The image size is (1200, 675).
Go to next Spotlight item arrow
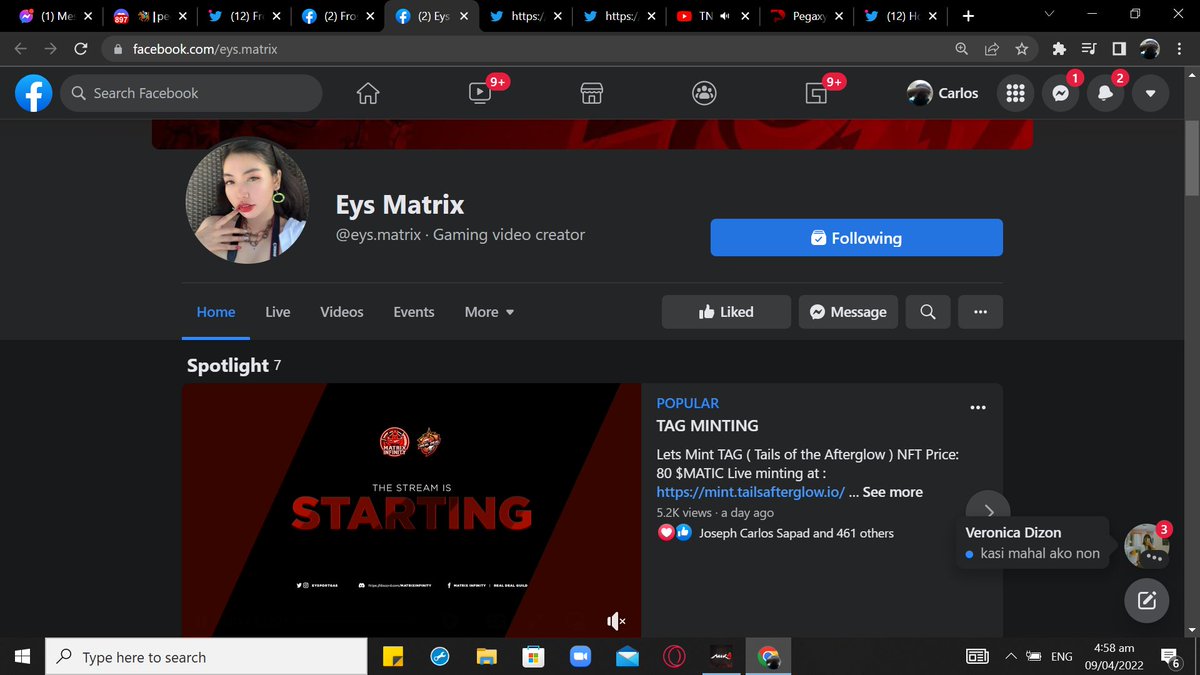point(988,510)
